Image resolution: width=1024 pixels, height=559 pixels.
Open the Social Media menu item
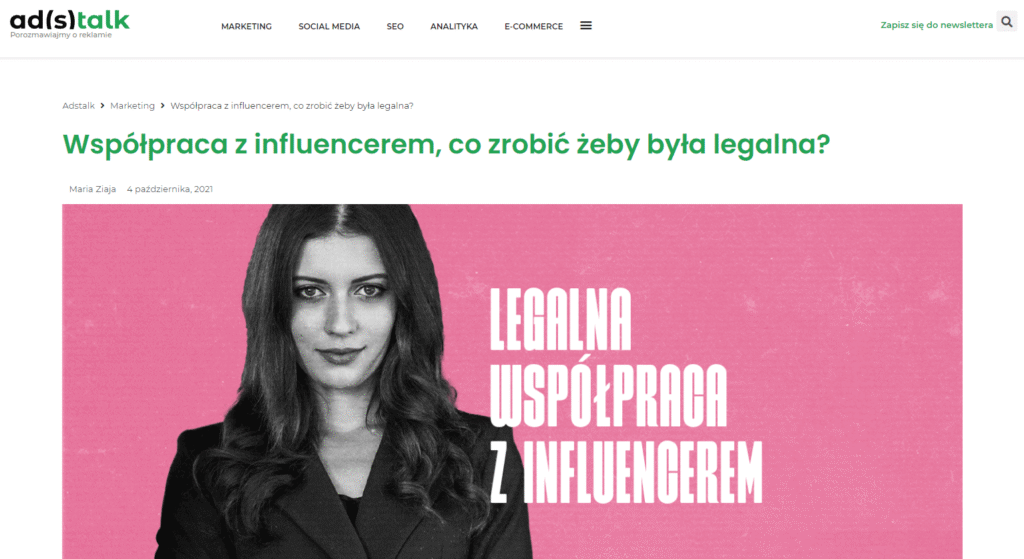pyautogui.click(x=329, y=26)
